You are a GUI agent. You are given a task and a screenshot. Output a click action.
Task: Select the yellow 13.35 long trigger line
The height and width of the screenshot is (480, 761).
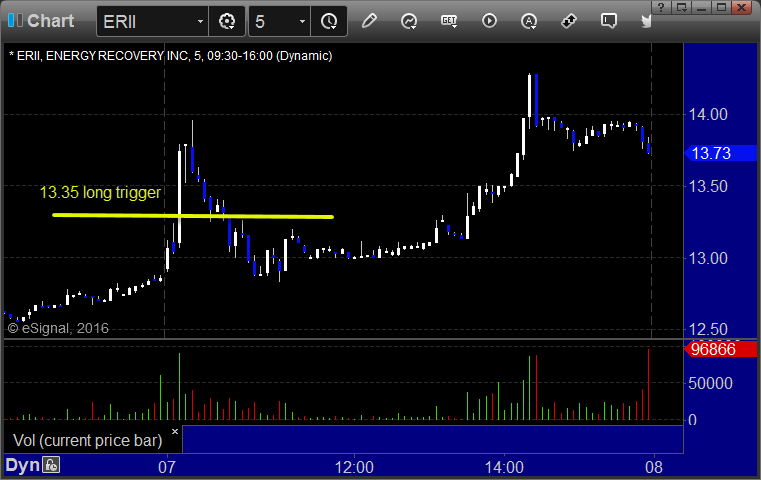click(193, 215)
